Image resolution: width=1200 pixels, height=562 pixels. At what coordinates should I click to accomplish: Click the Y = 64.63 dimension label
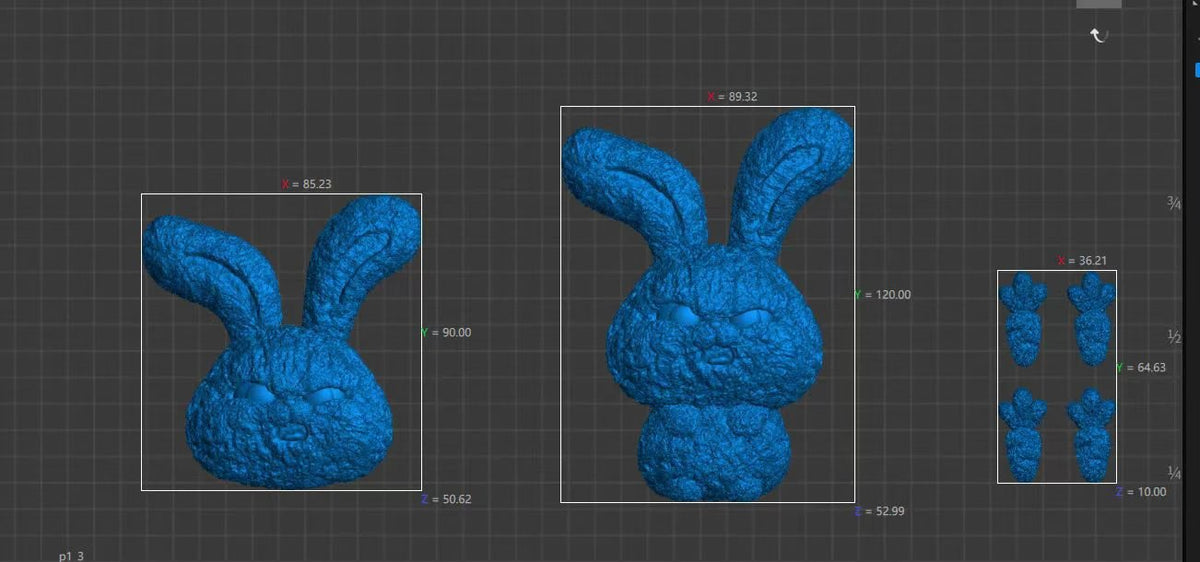[1141, 367]
